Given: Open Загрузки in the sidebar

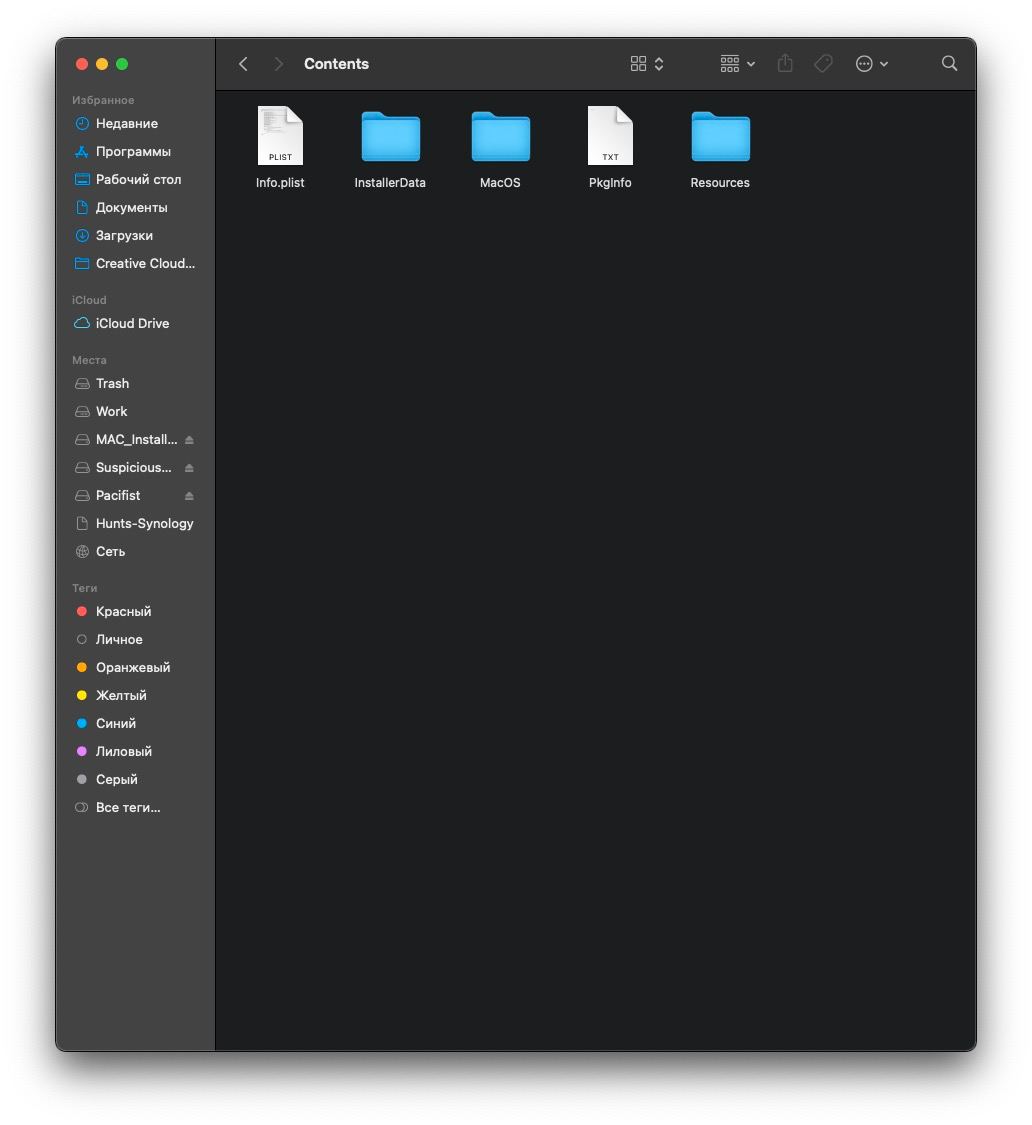Looking at the screenshot, I should click(x=135, y=235).
